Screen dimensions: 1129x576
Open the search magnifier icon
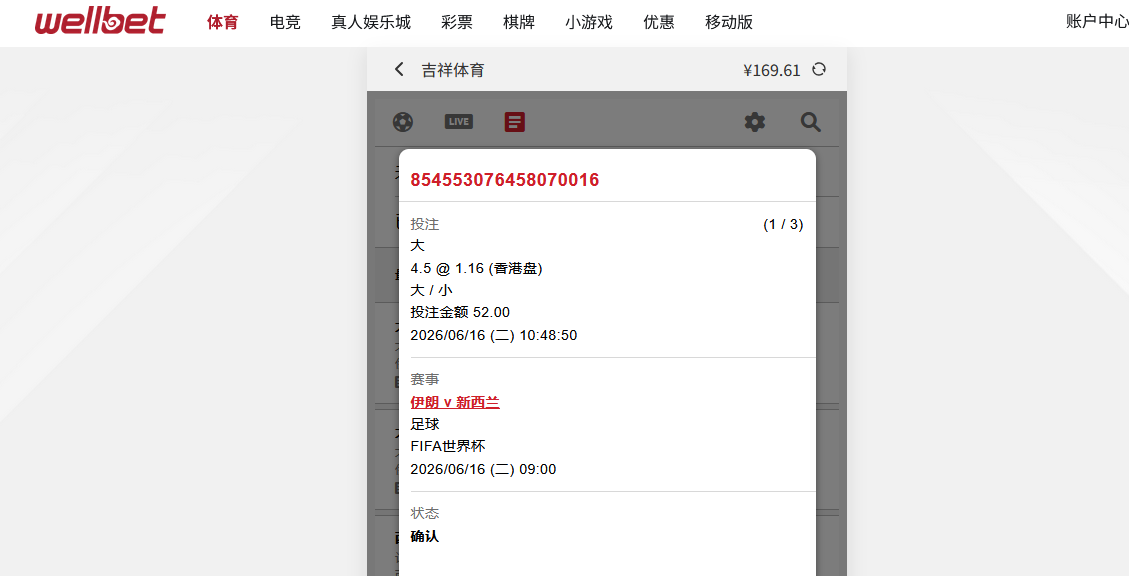pos(811,122)
